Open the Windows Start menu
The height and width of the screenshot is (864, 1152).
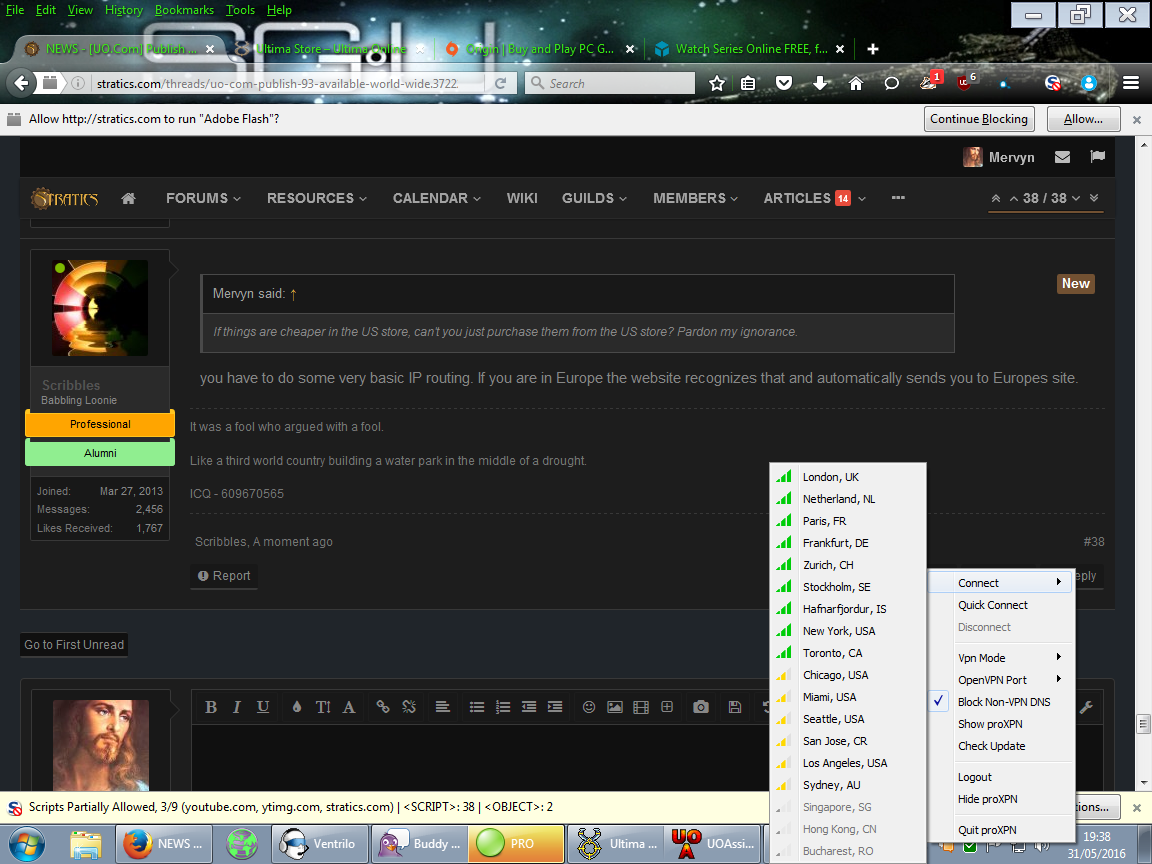click(x=26, y=843)
